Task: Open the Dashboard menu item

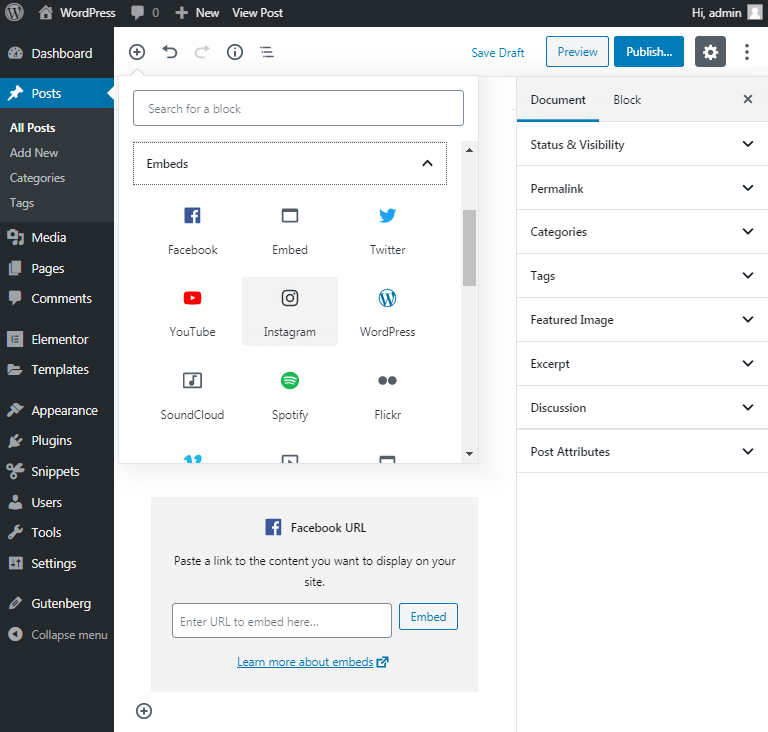Action: [57, 53]
